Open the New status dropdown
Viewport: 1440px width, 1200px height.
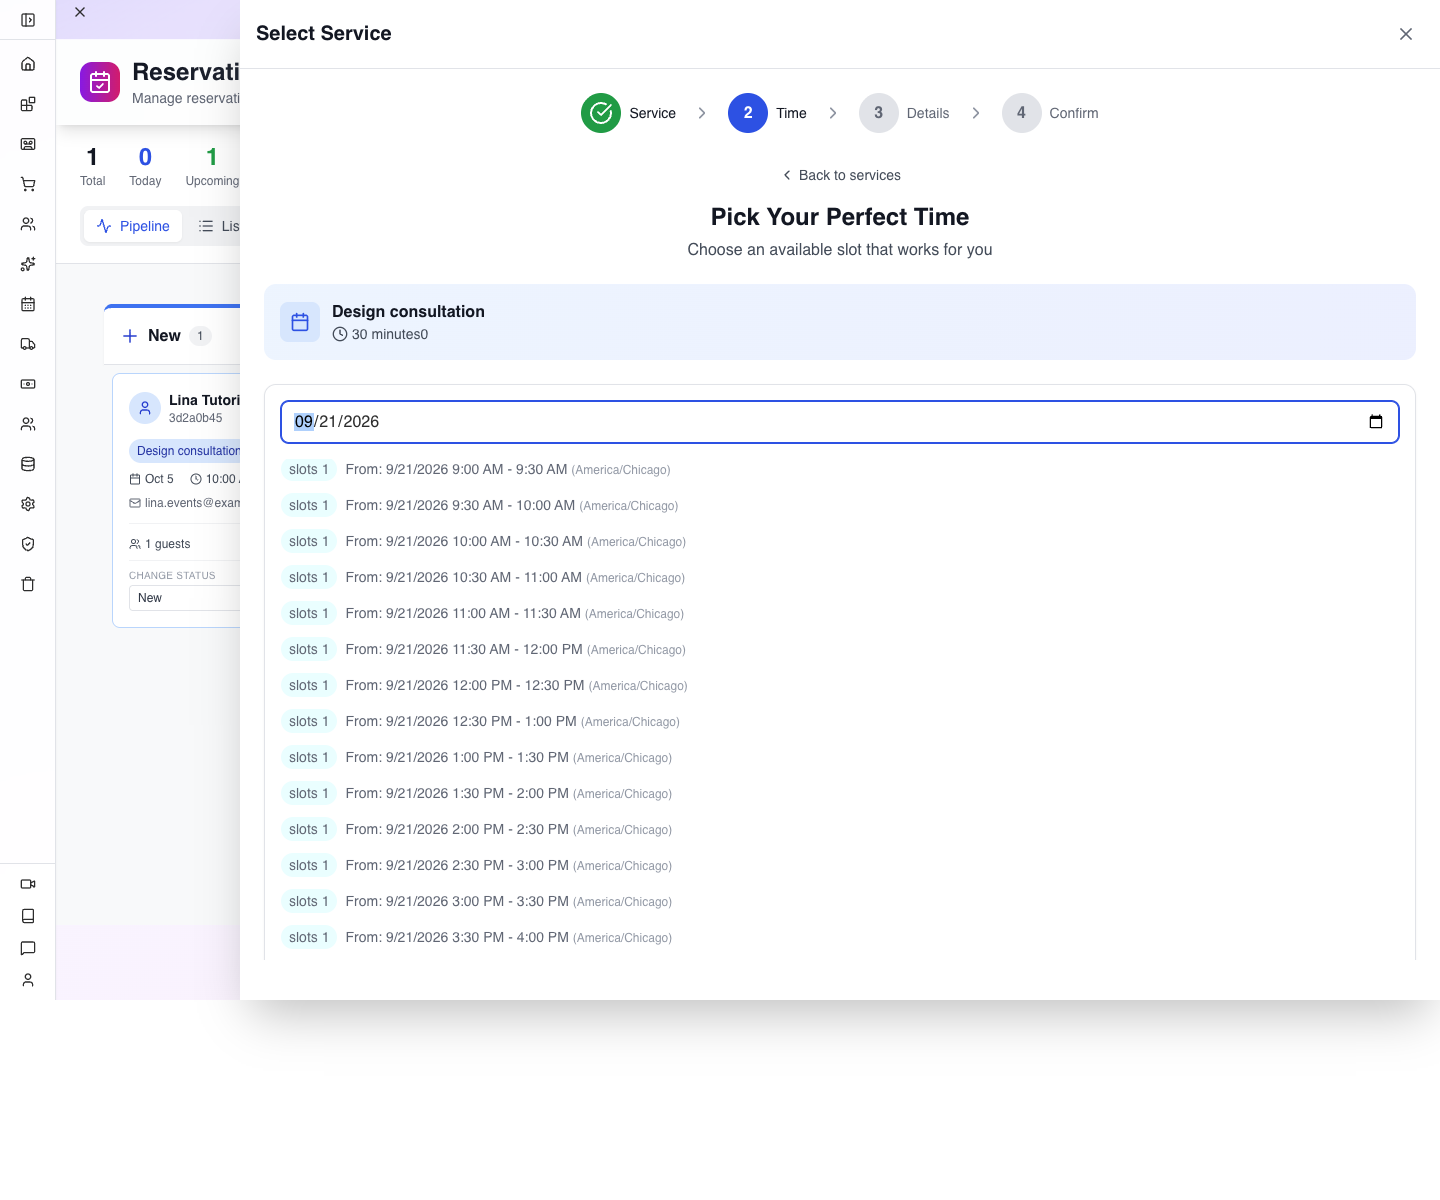(185, 598)
